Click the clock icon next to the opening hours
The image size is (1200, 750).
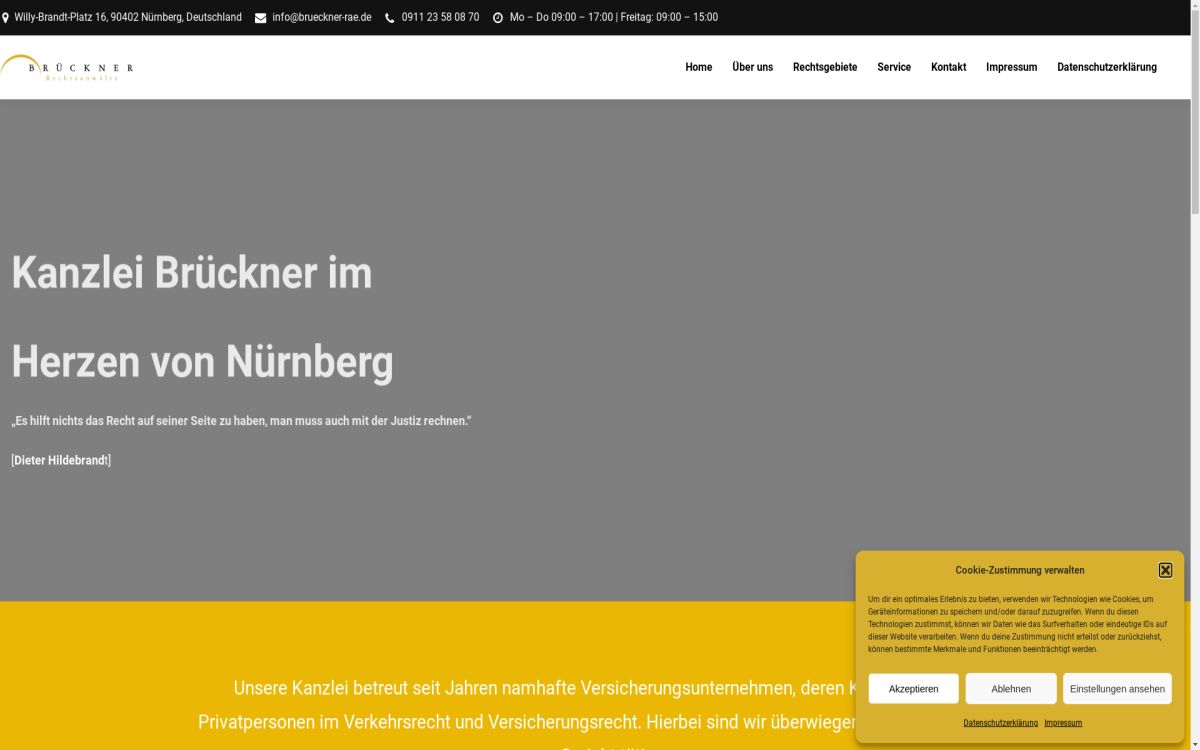(x=497, y=17)
